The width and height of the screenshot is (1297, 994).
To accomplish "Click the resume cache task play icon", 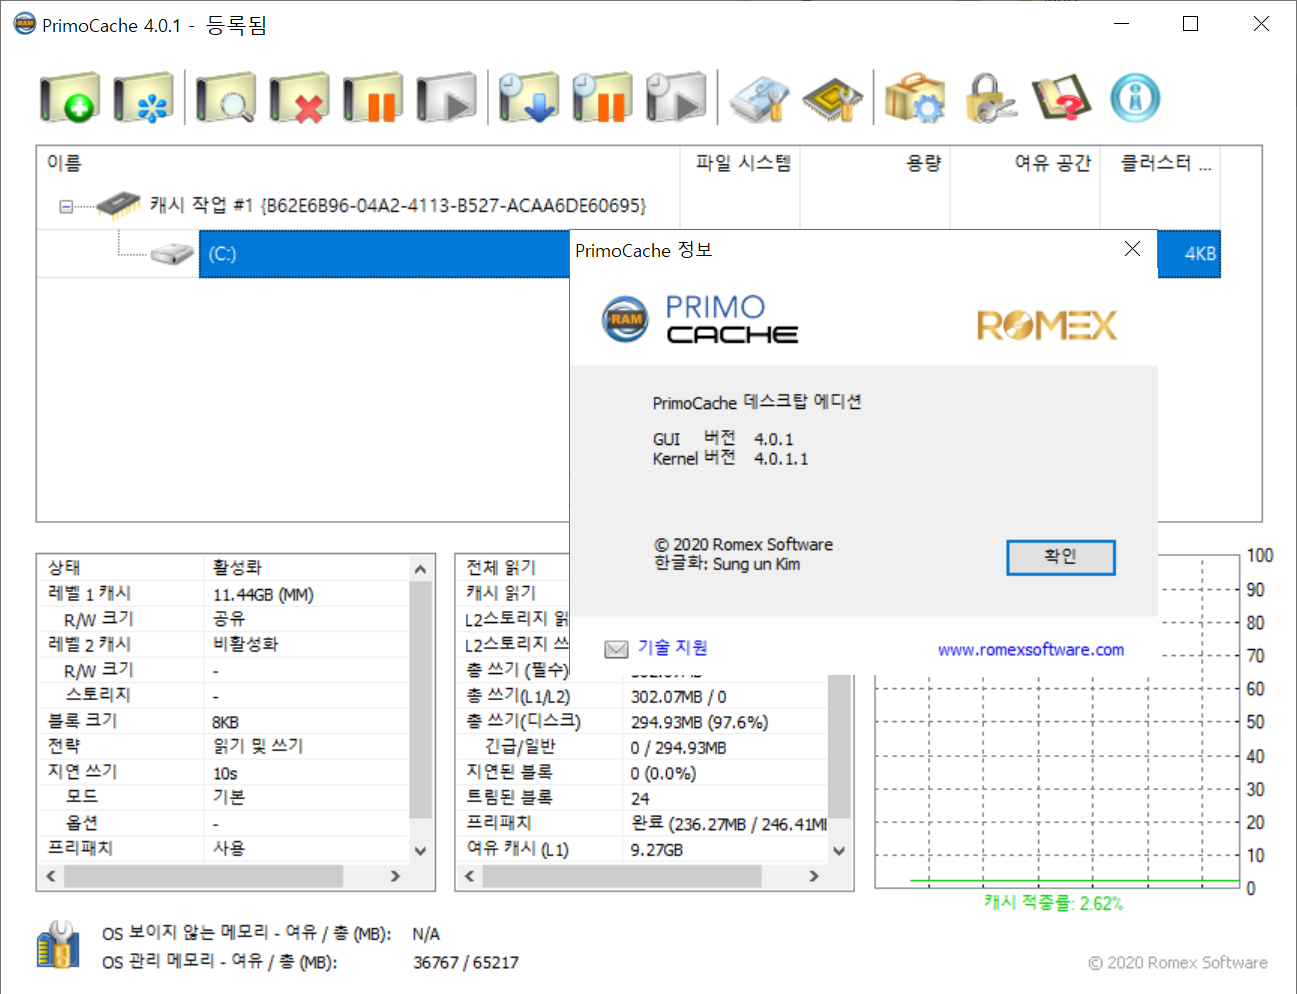I will click(x=447, y=98).
